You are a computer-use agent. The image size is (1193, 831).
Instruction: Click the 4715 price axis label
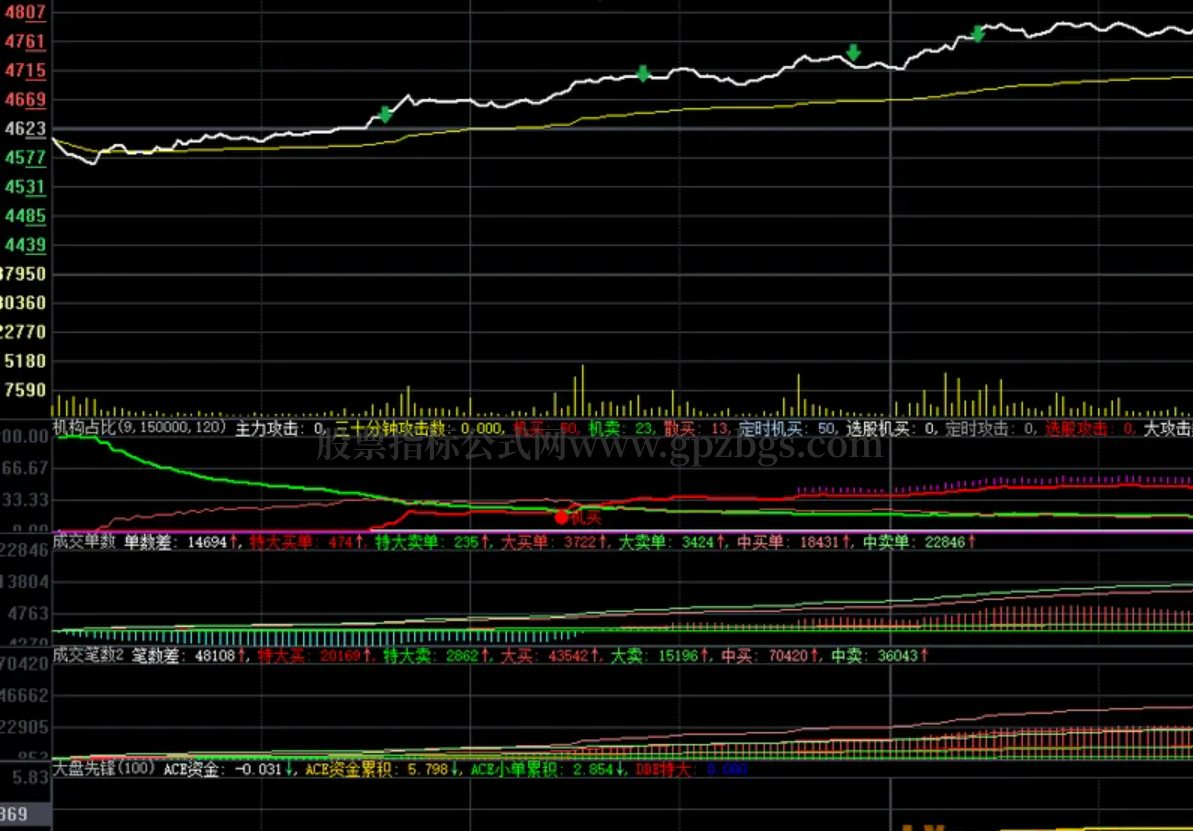pos(25,70)
